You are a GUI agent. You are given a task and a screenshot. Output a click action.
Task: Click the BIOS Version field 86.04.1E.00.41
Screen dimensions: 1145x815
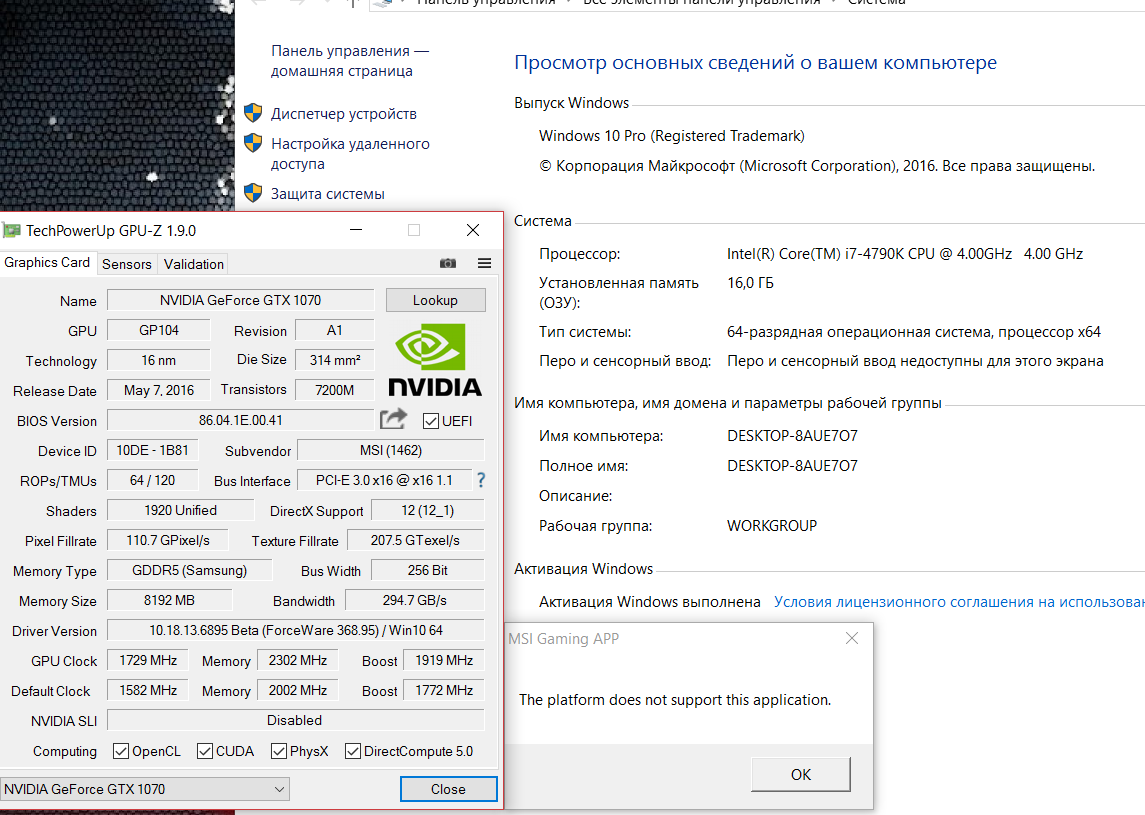click(x=240, y=420)
